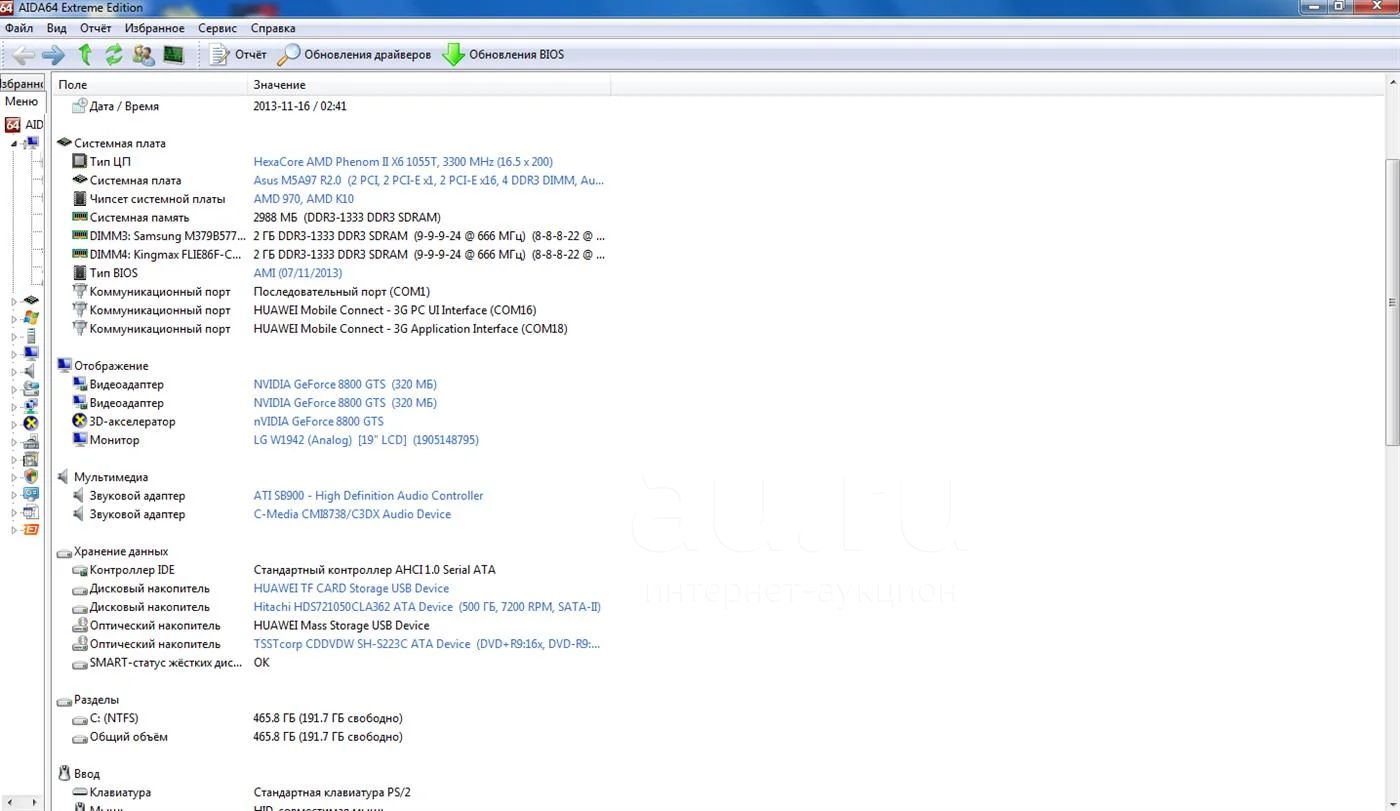Click the green up arrow toolbar icon

84,54
